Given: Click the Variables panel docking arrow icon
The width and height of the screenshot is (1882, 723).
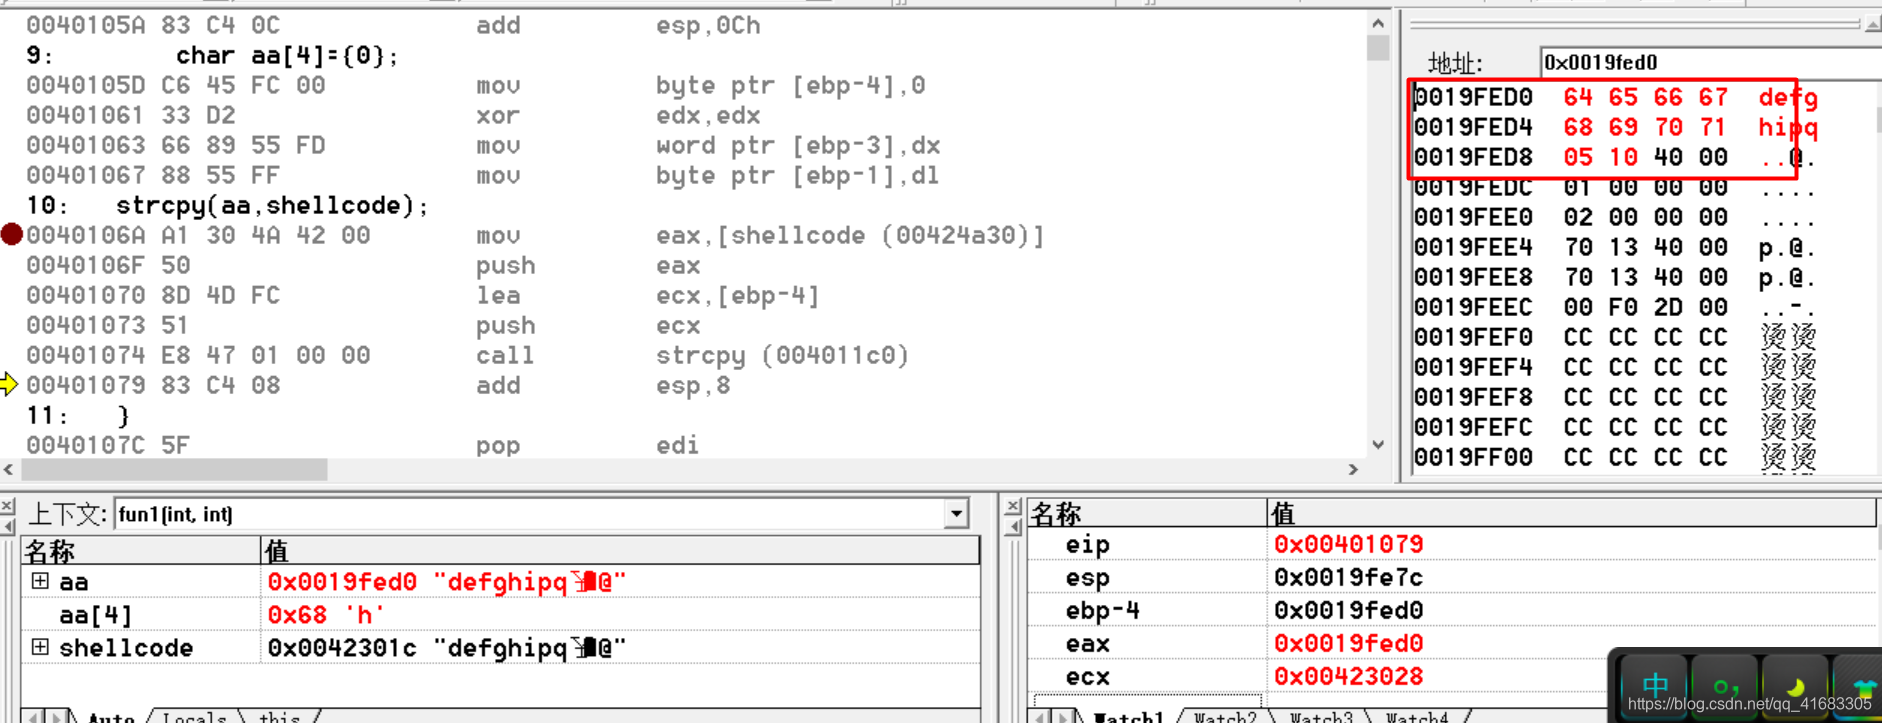Looking at the screenshot, I should click(x=8, y=525).
